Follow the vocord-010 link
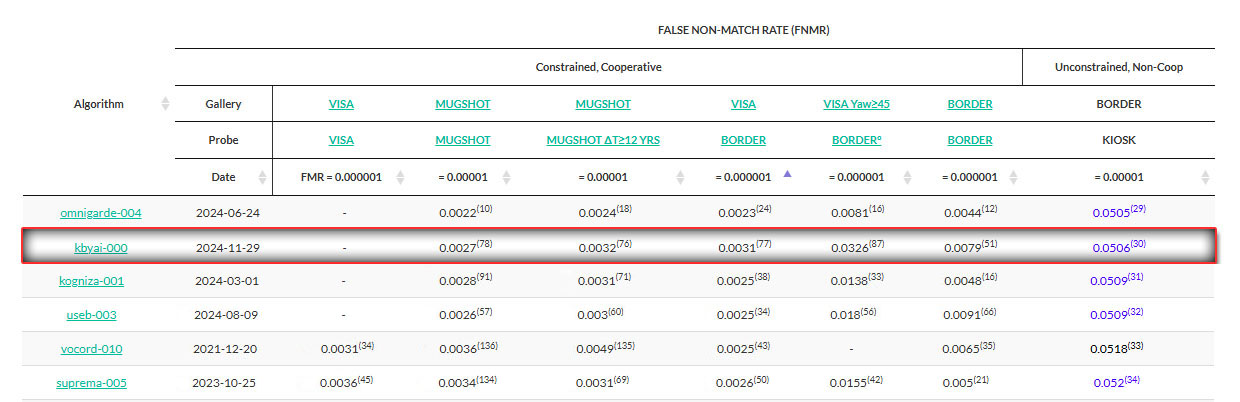 pos(91,349)
